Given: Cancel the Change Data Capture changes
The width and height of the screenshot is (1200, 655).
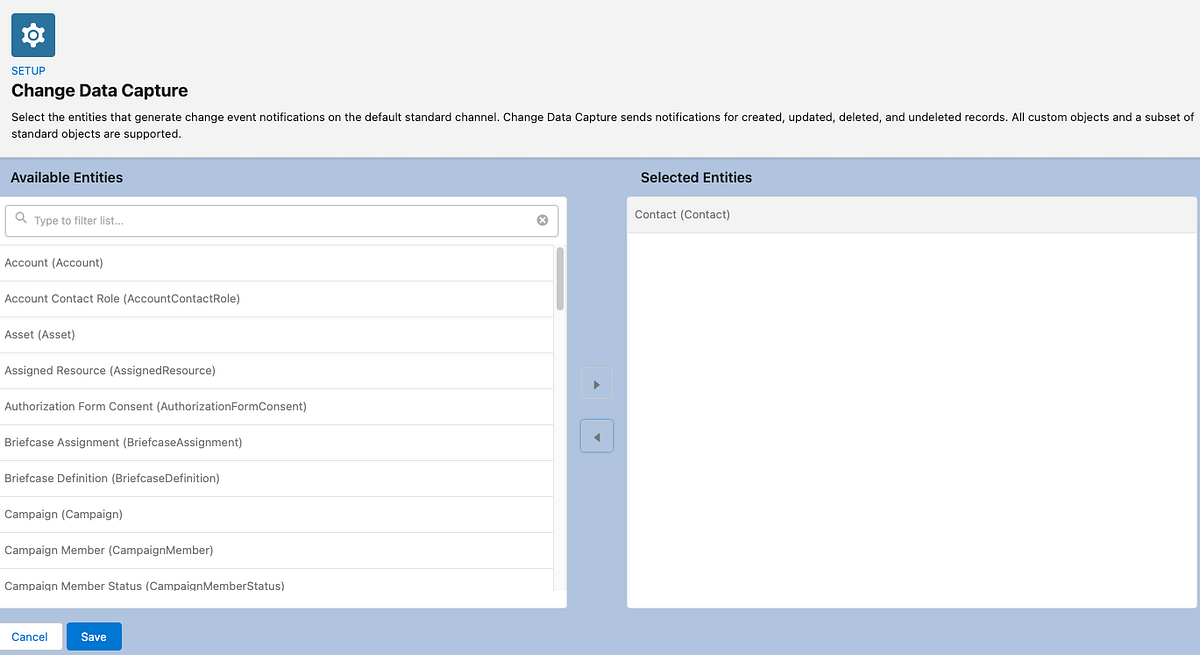Looking at the screenshot, I should click(30, 636).
